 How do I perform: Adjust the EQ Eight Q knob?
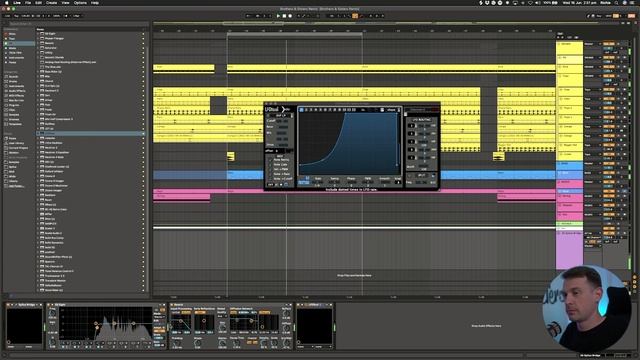click(x=52, y=341)
